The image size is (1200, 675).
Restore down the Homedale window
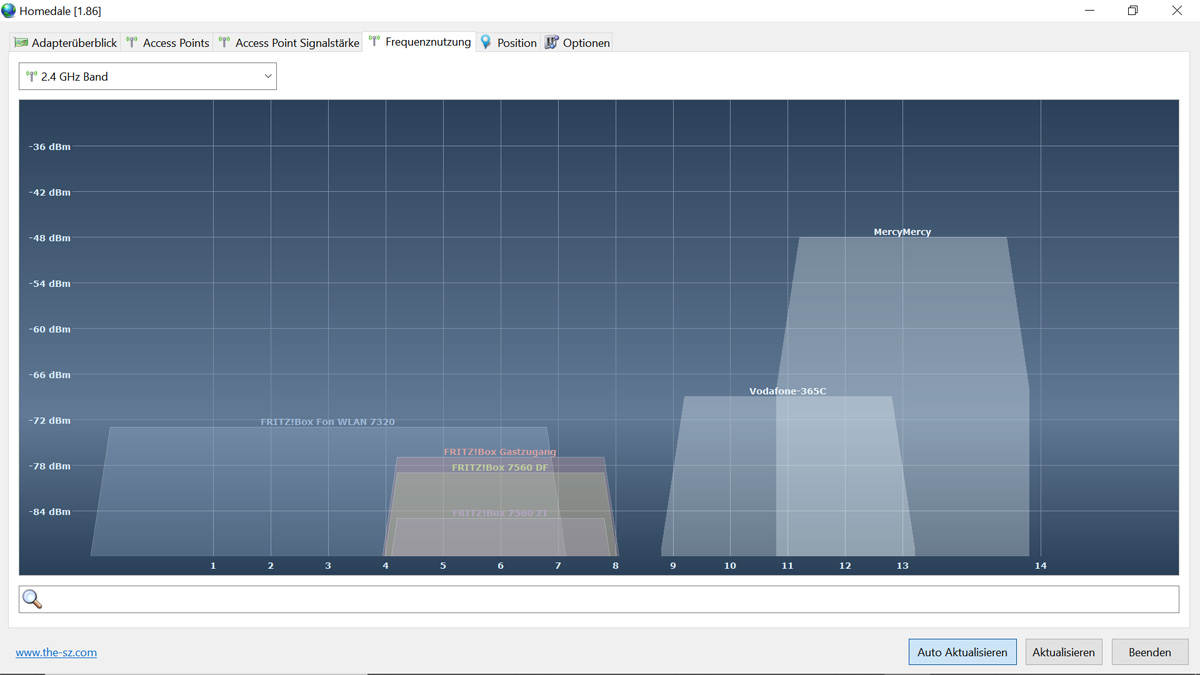(x=1133, y=11)
